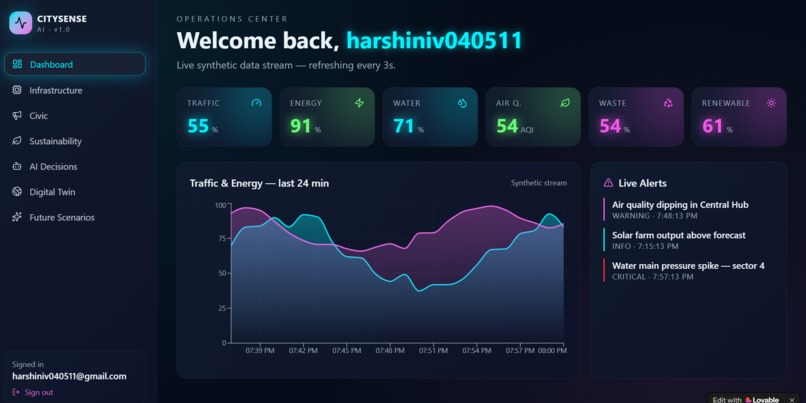Image resolution: width=806 pixels, height=403 pixels.
Task: Click the 07:42 PM chart axis label
Action: 303,351
